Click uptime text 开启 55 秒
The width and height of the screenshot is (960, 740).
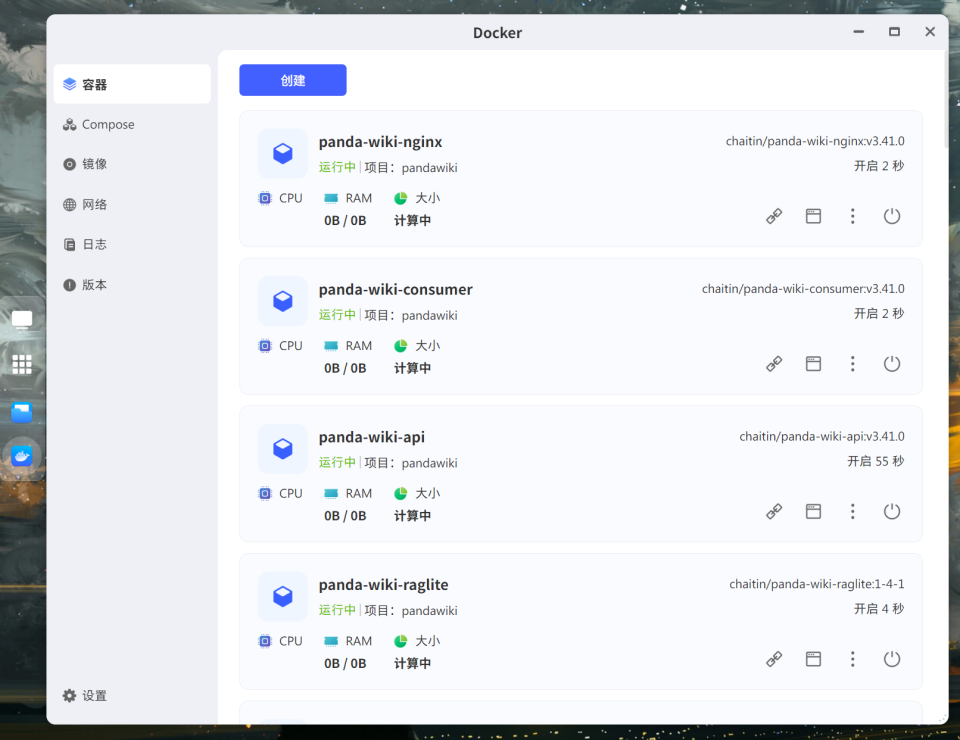876,461
